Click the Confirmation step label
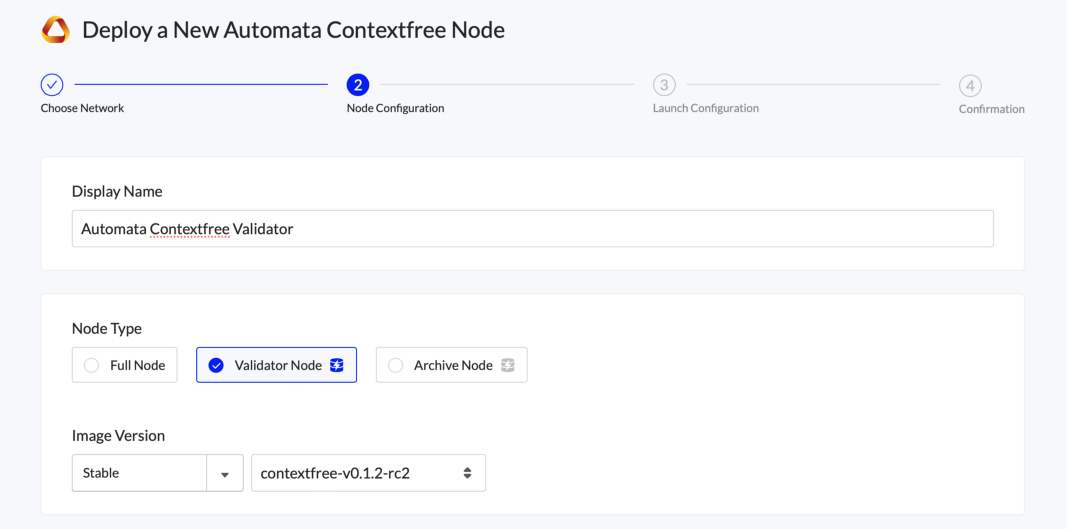Image resolution: width=1067 pixels, height=529 pixels. 991,109
